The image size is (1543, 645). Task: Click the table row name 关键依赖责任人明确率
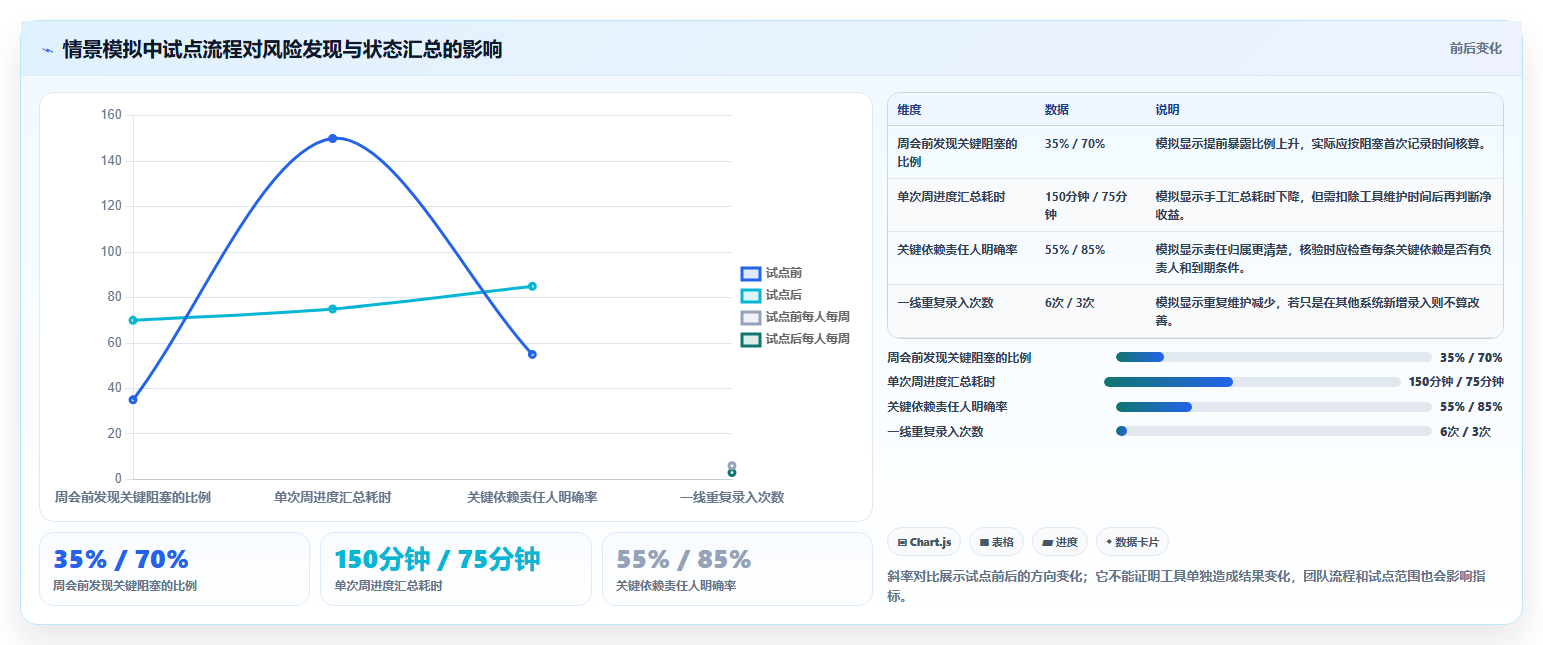(x=957, y=249)
